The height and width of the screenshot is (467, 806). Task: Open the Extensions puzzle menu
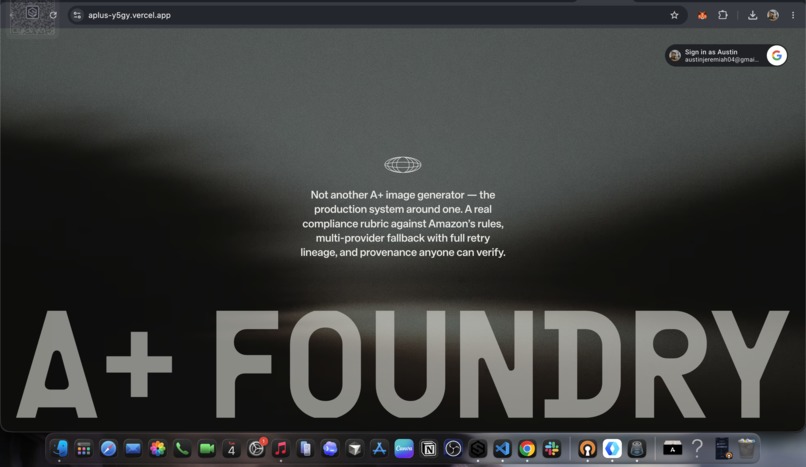point(723,15)
